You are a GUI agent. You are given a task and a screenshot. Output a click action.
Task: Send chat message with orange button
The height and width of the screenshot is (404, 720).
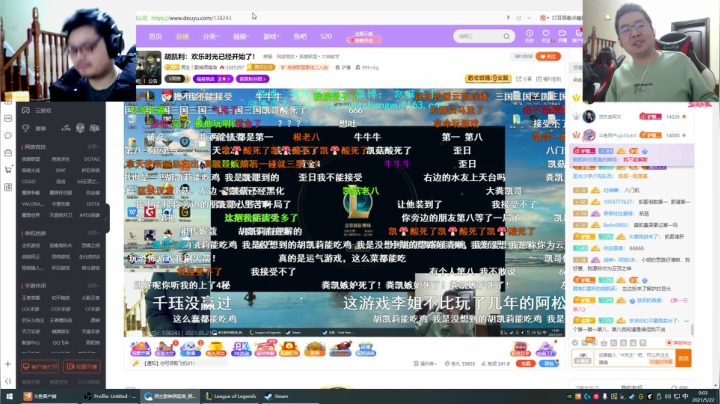(x=683, y=358)
